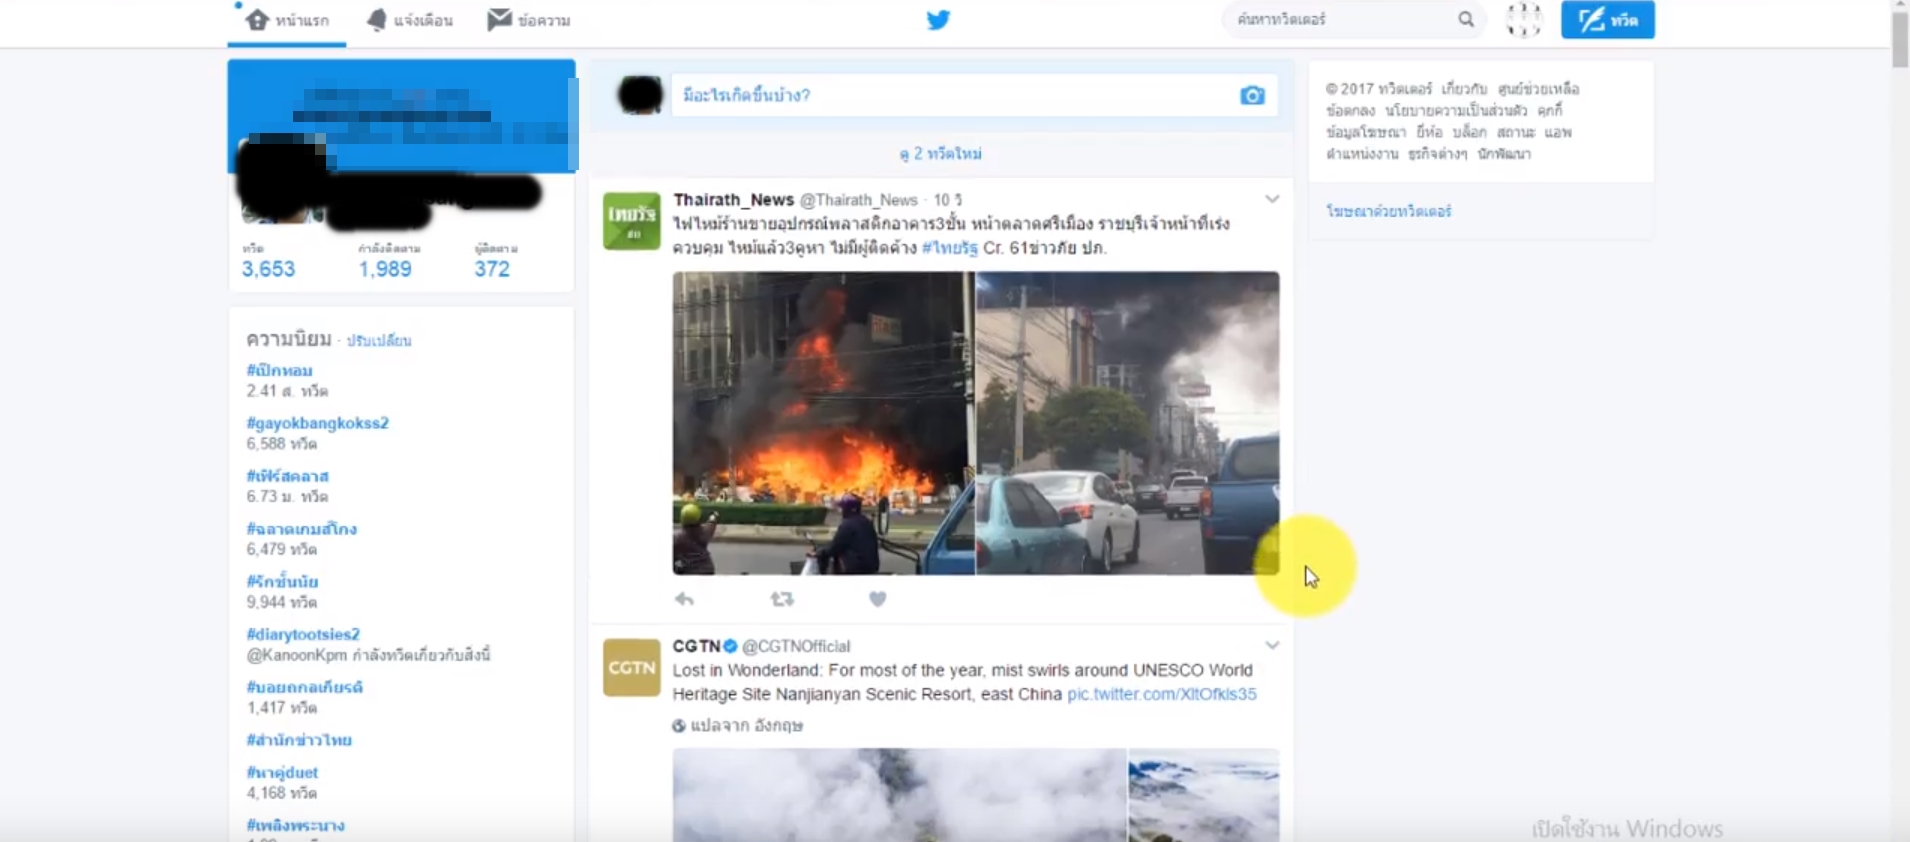1910x842 pixels.
Task: Open the #สำนักข่าวไทย trend
Action: [299, 740]
